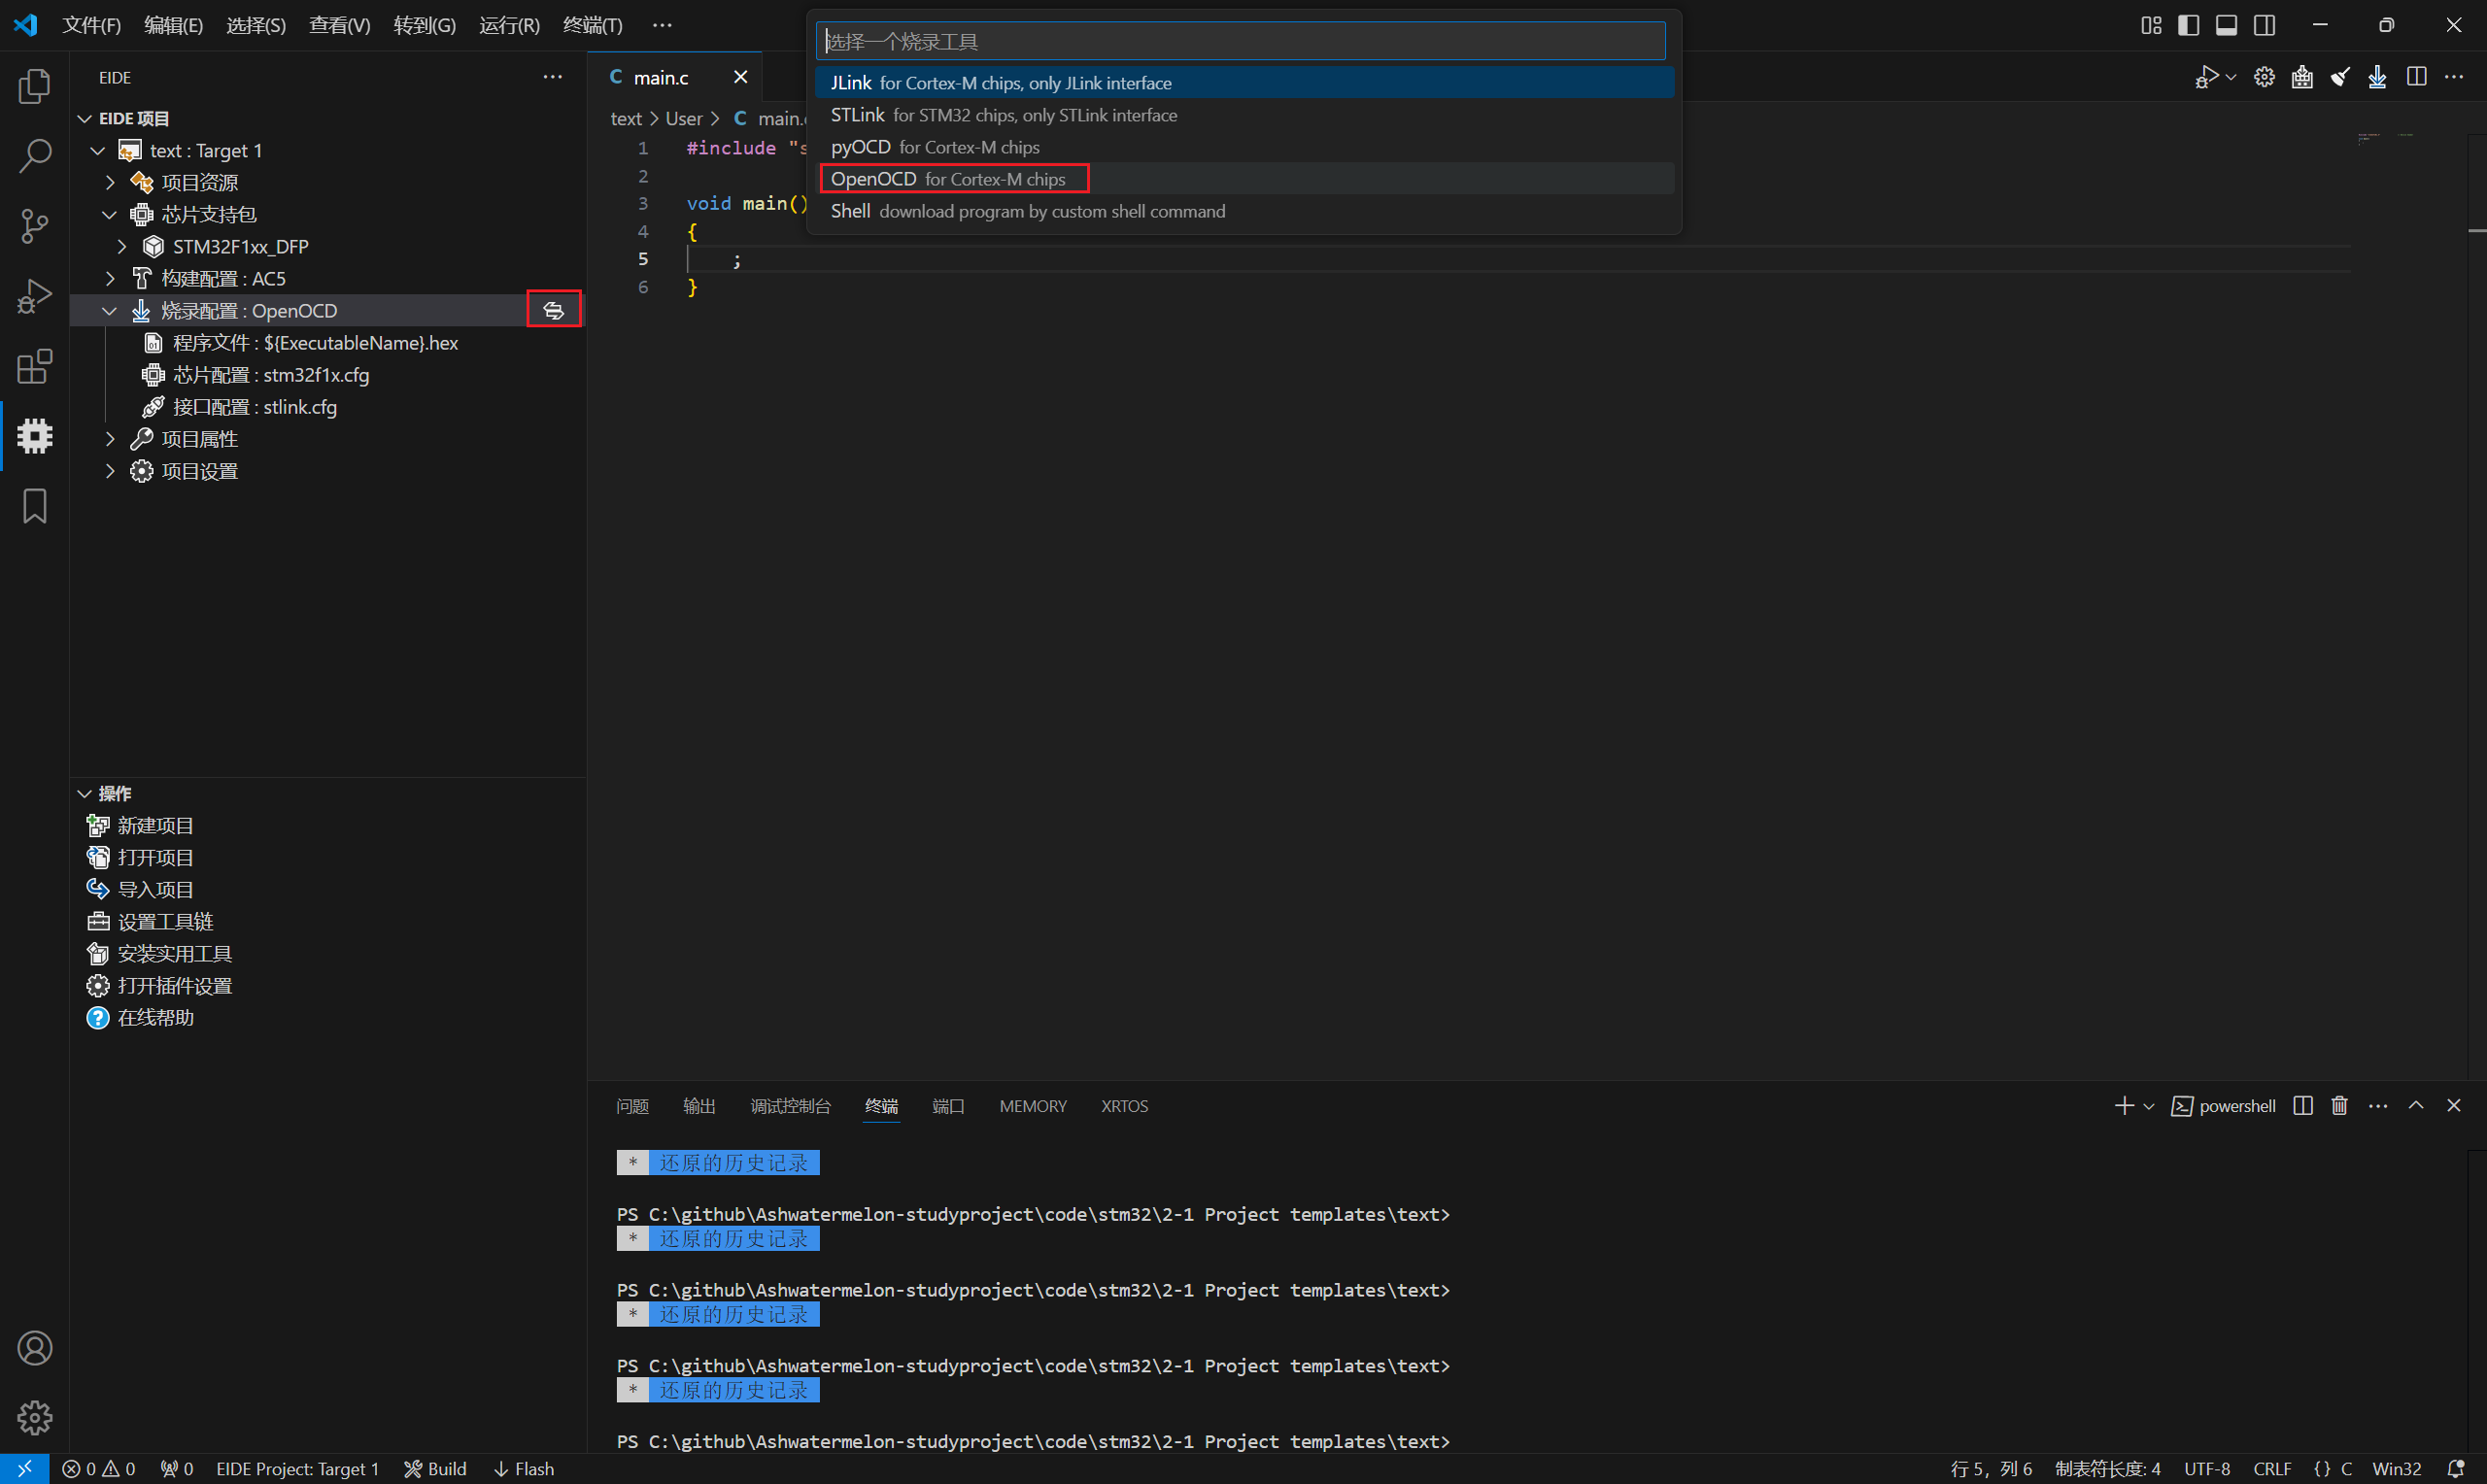Select OpenOCD for Cortex-M chips option
This screenshot has height=1484, width=2487.
(x=948, y=179)
